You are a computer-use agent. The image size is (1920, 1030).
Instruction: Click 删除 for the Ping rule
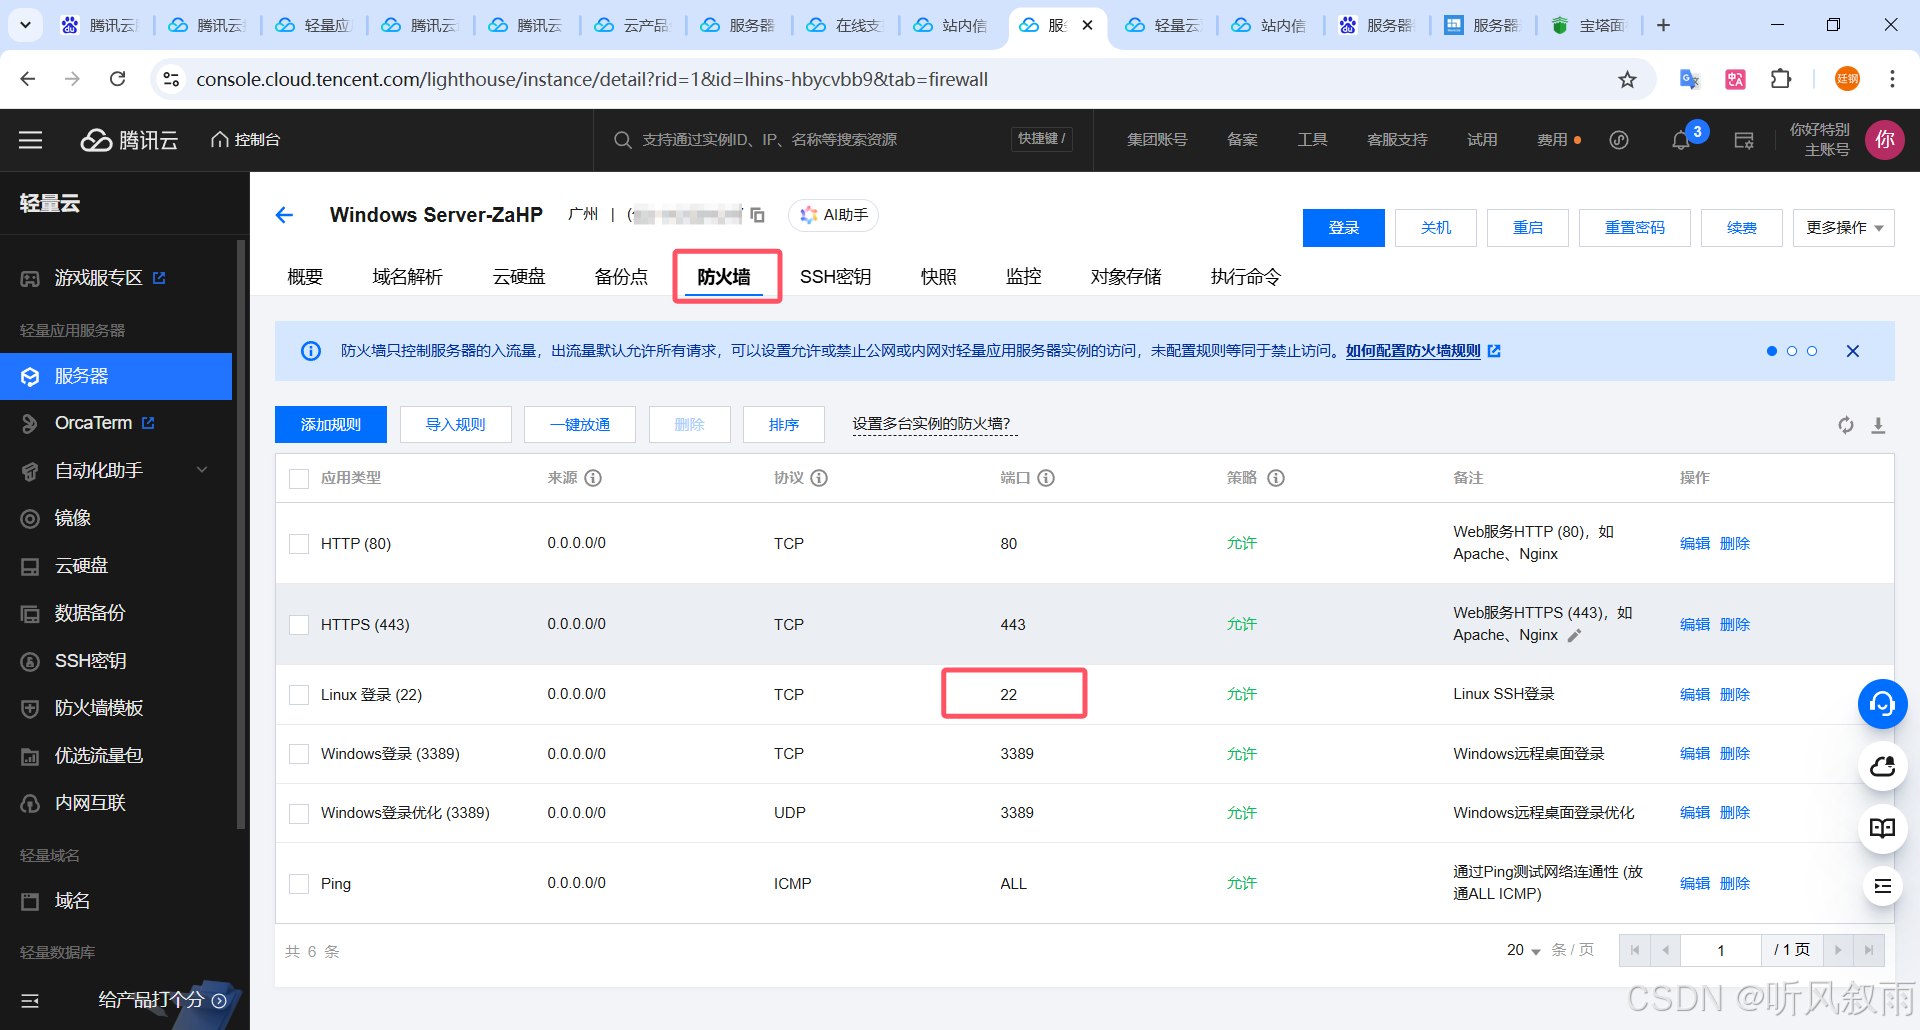click(x=1735, y=884)
